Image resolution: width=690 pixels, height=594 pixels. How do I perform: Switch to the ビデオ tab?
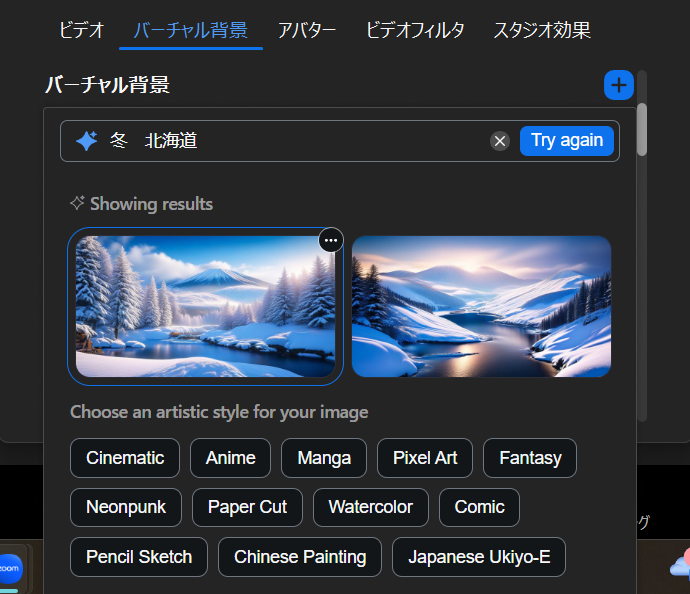[81, 30]
